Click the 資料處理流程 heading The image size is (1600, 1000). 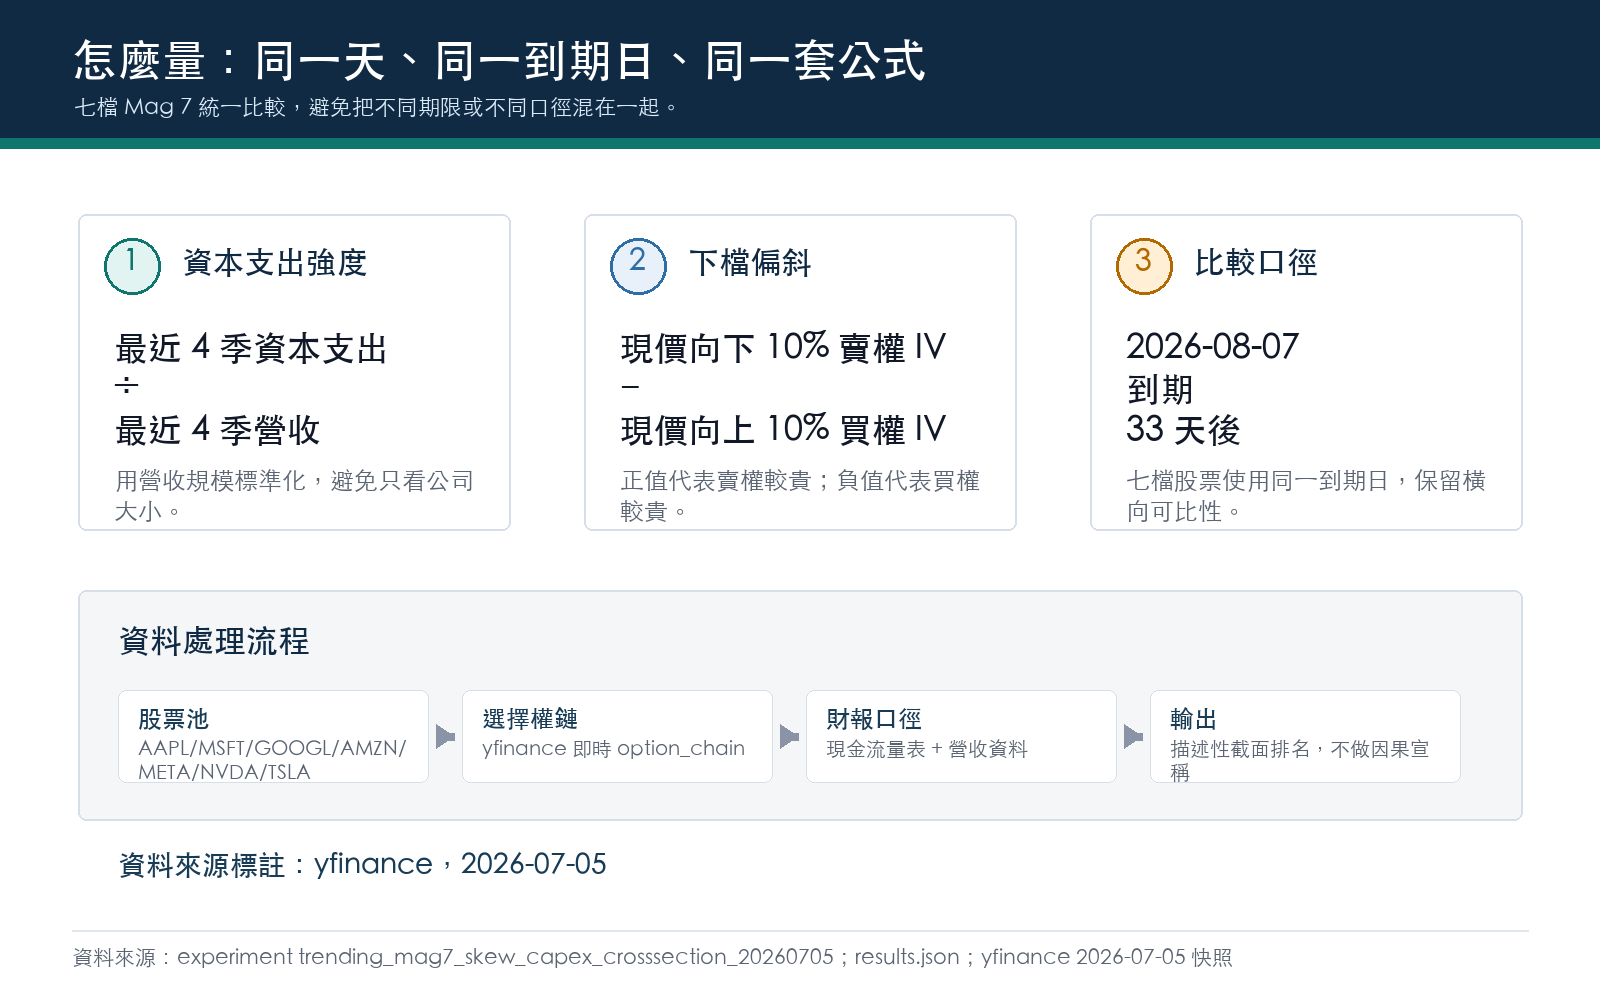[214, 641]
